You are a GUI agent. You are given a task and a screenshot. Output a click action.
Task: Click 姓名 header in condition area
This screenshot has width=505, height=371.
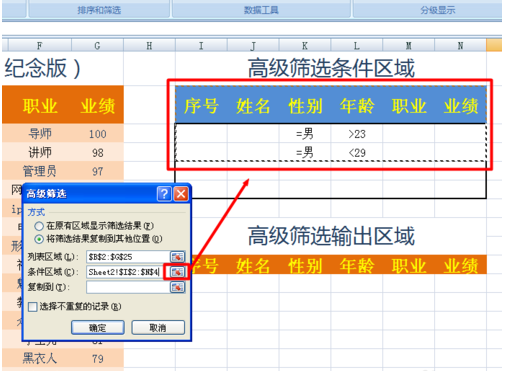pyautogui.click(x=253, y=106)
